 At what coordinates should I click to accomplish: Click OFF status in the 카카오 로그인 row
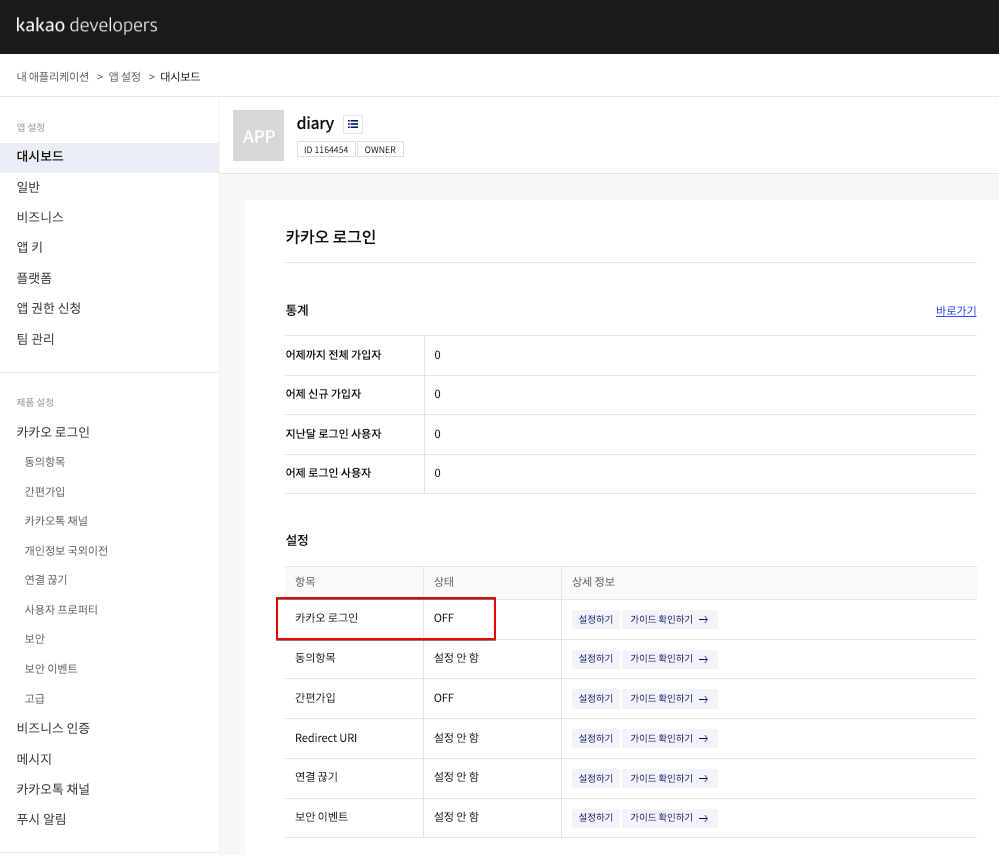point(443,618)
